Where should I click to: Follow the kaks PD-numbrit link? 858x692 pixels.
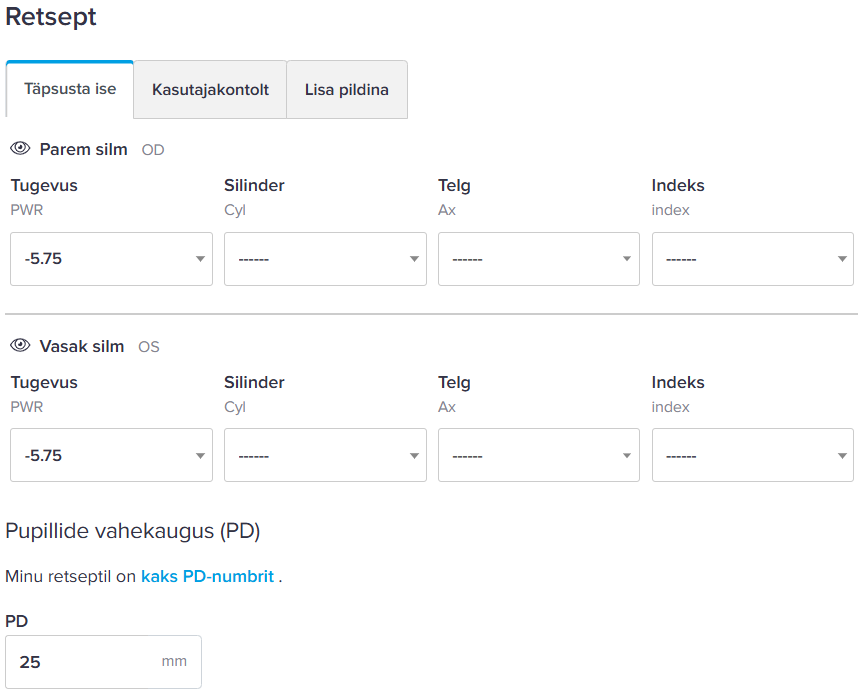207,577
